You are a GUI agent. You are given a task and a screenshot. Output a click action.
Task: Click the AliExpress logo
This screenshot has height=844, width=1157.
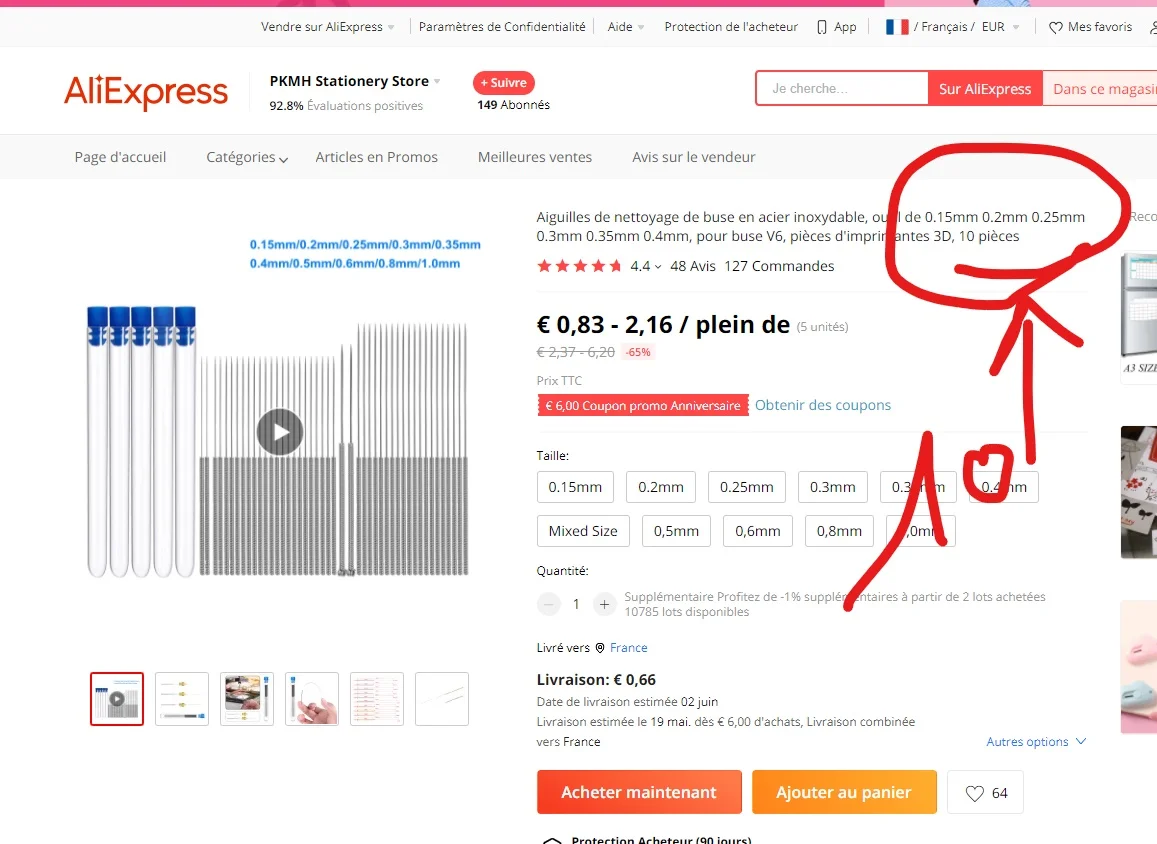point(146,91)
